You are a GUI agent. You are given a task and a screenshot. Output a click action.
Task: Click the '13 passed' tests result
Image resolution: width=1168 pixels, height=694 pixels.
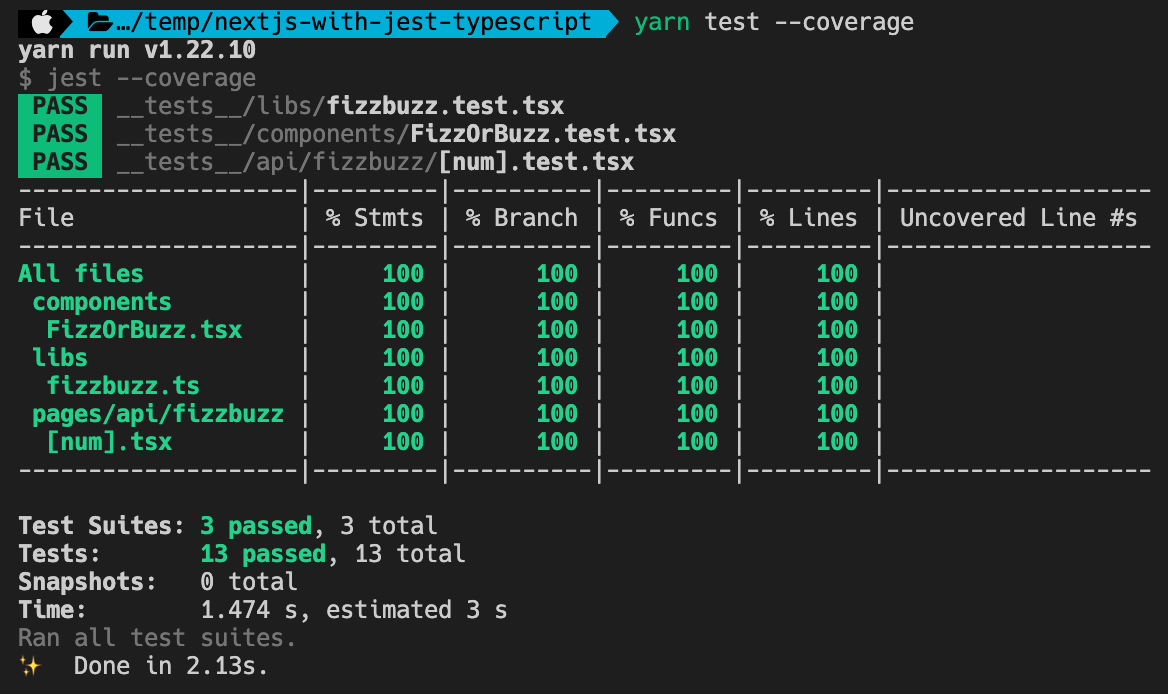263,554
